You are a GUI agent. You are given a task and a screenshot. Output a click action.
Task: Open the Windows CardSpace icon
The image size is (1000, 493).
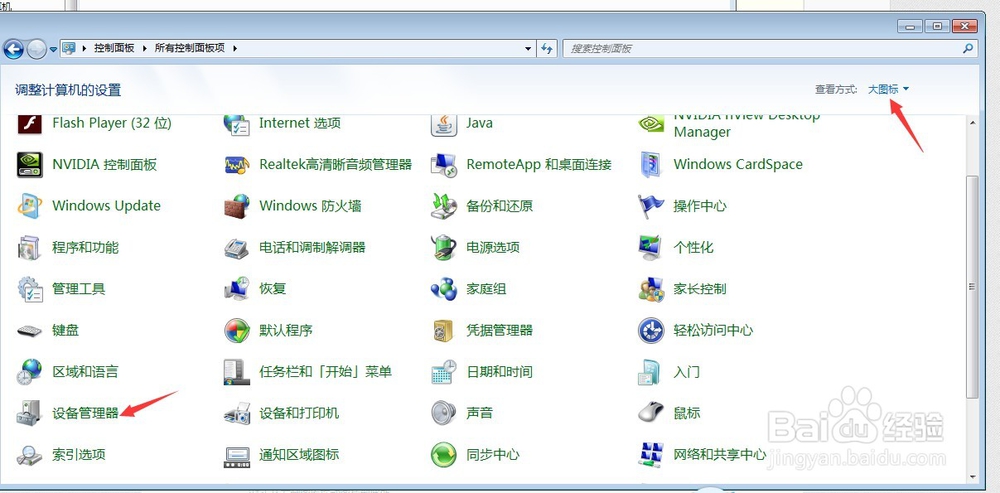click(651, 165)
